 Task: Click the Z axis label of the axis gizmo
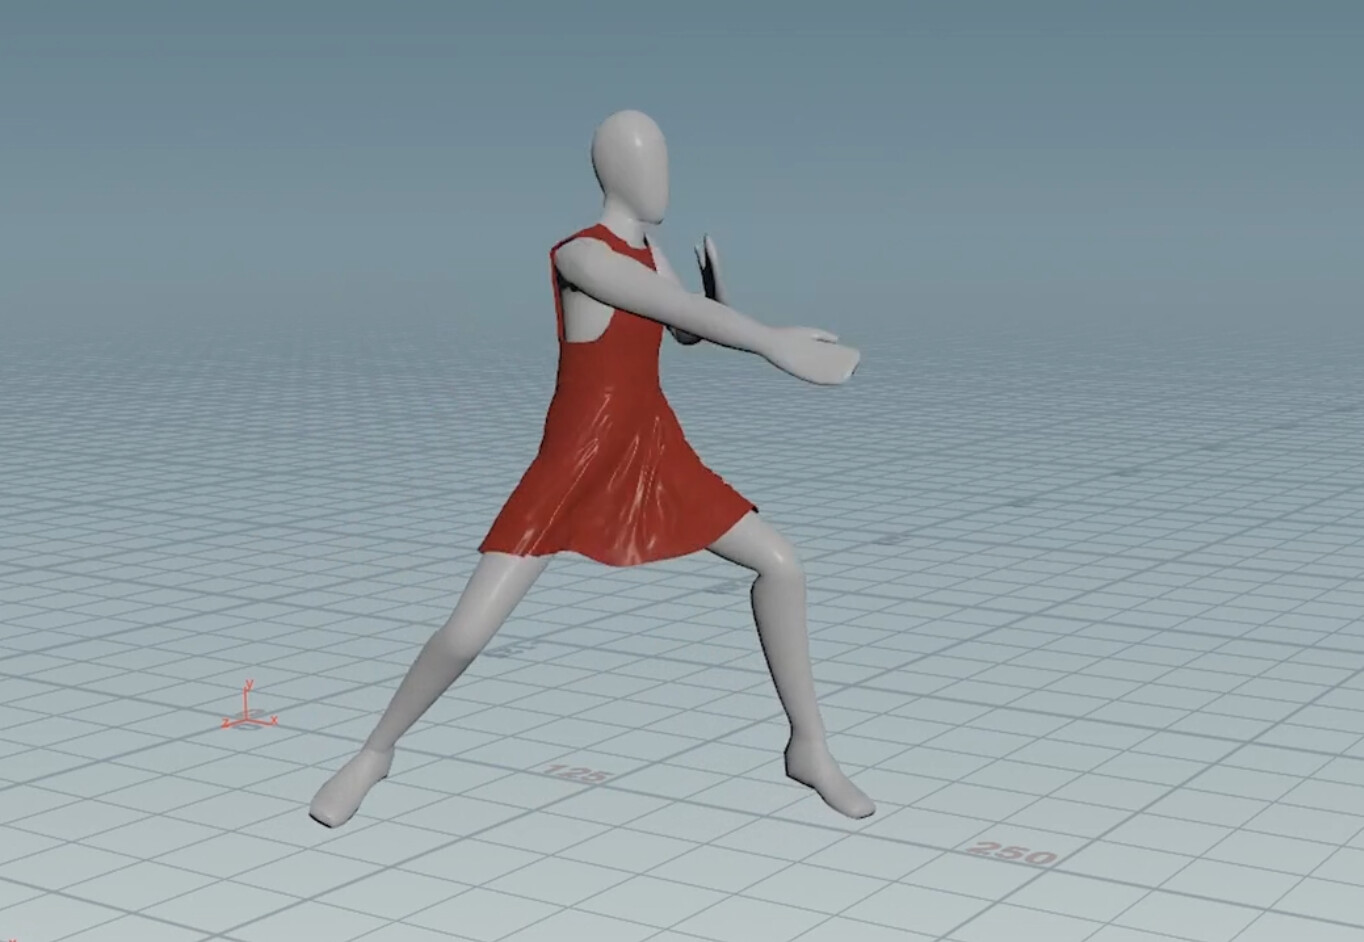tap(225, 722)
